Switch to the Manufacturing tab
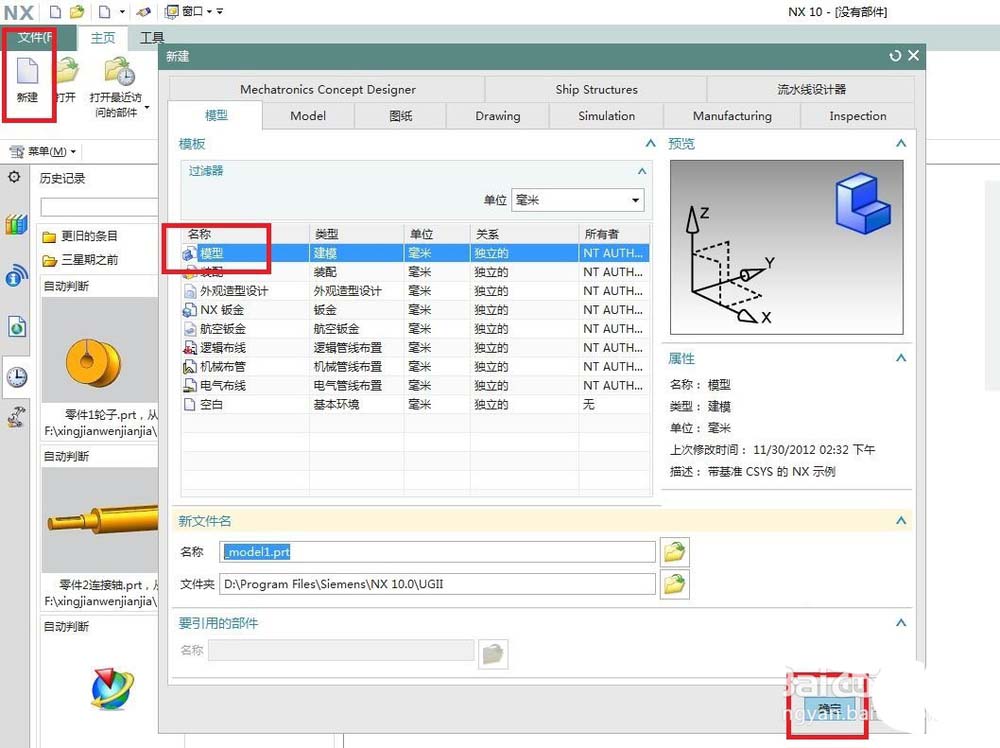Screen dimensions: 1000x748 [x=732, y=115]
